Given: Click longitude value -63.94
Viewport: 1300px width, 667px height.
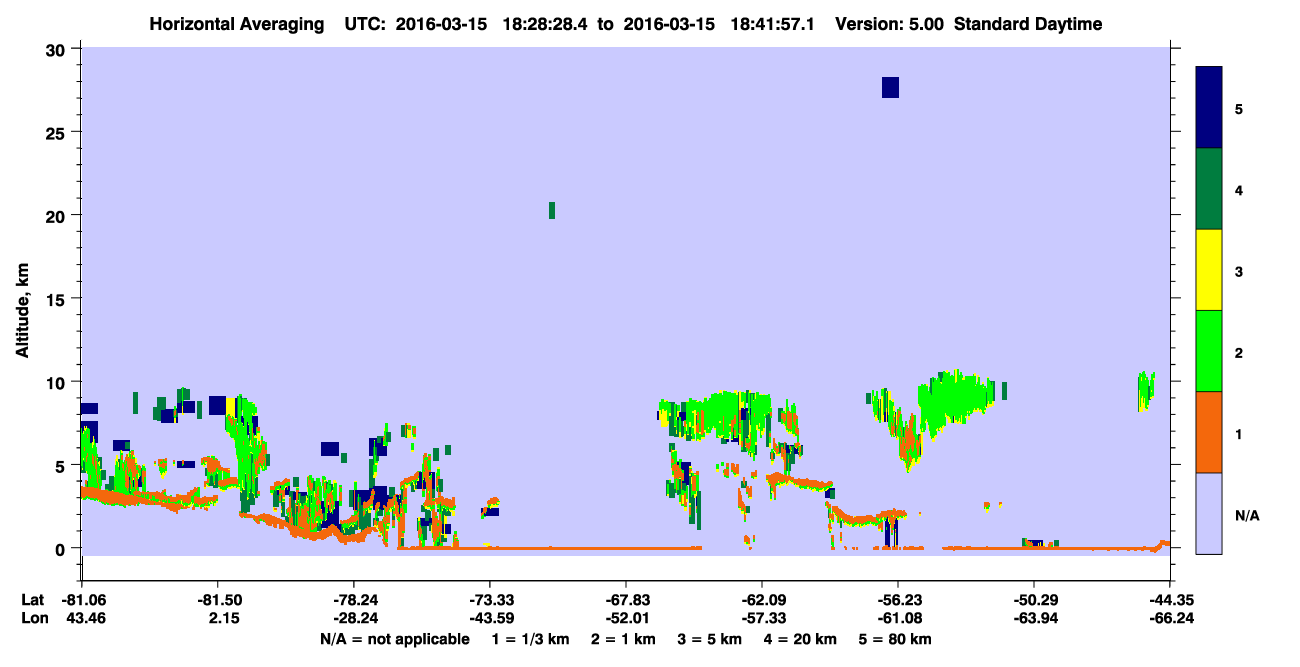Looking at the screenshot, I should click(x=1034, y=618).
